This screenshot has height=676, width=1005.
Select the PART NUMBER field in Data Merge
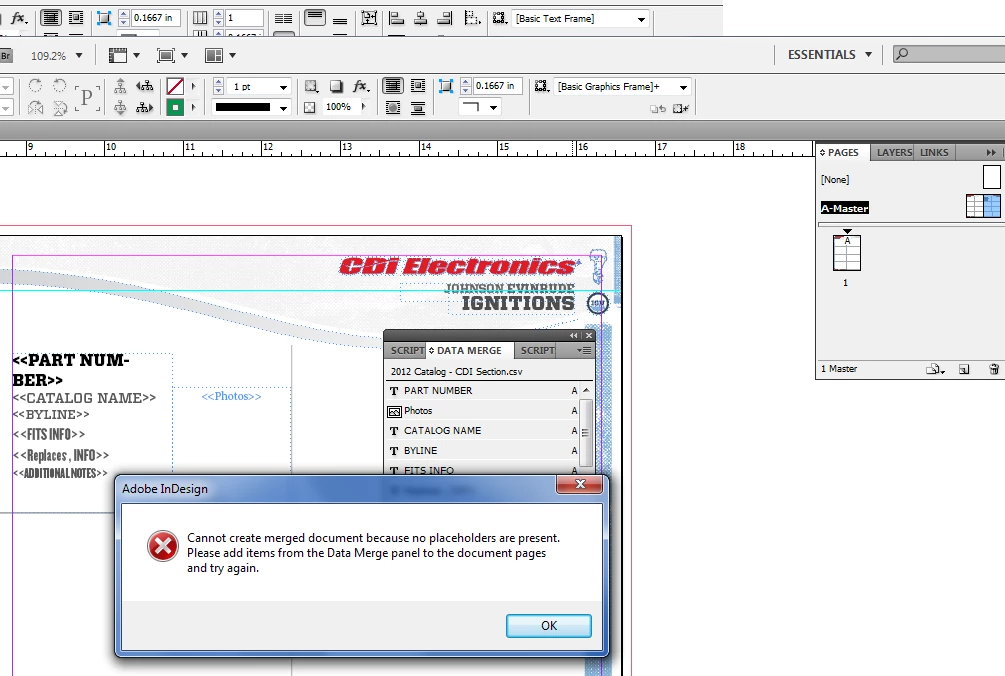[483, 391]
